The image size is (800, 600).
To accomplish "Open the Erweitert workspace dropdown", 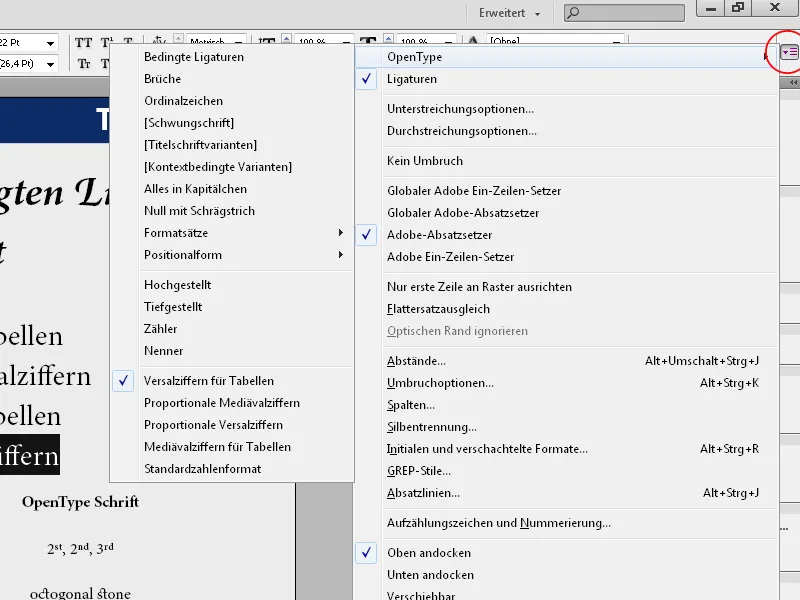I will (509, 13).
